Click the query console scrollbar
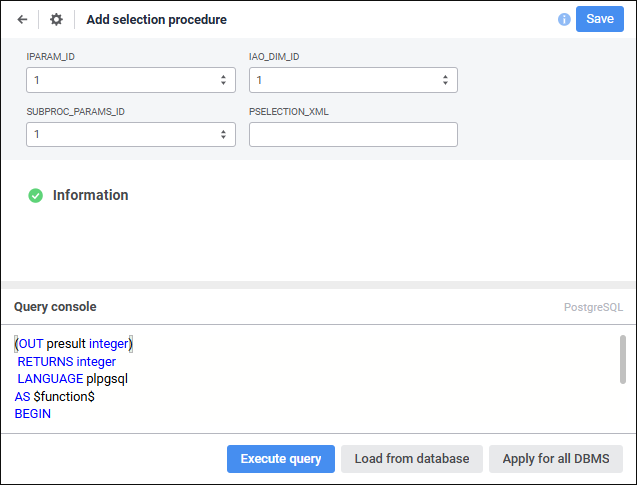This screenshot has height=485, width=637. [622, 358]
